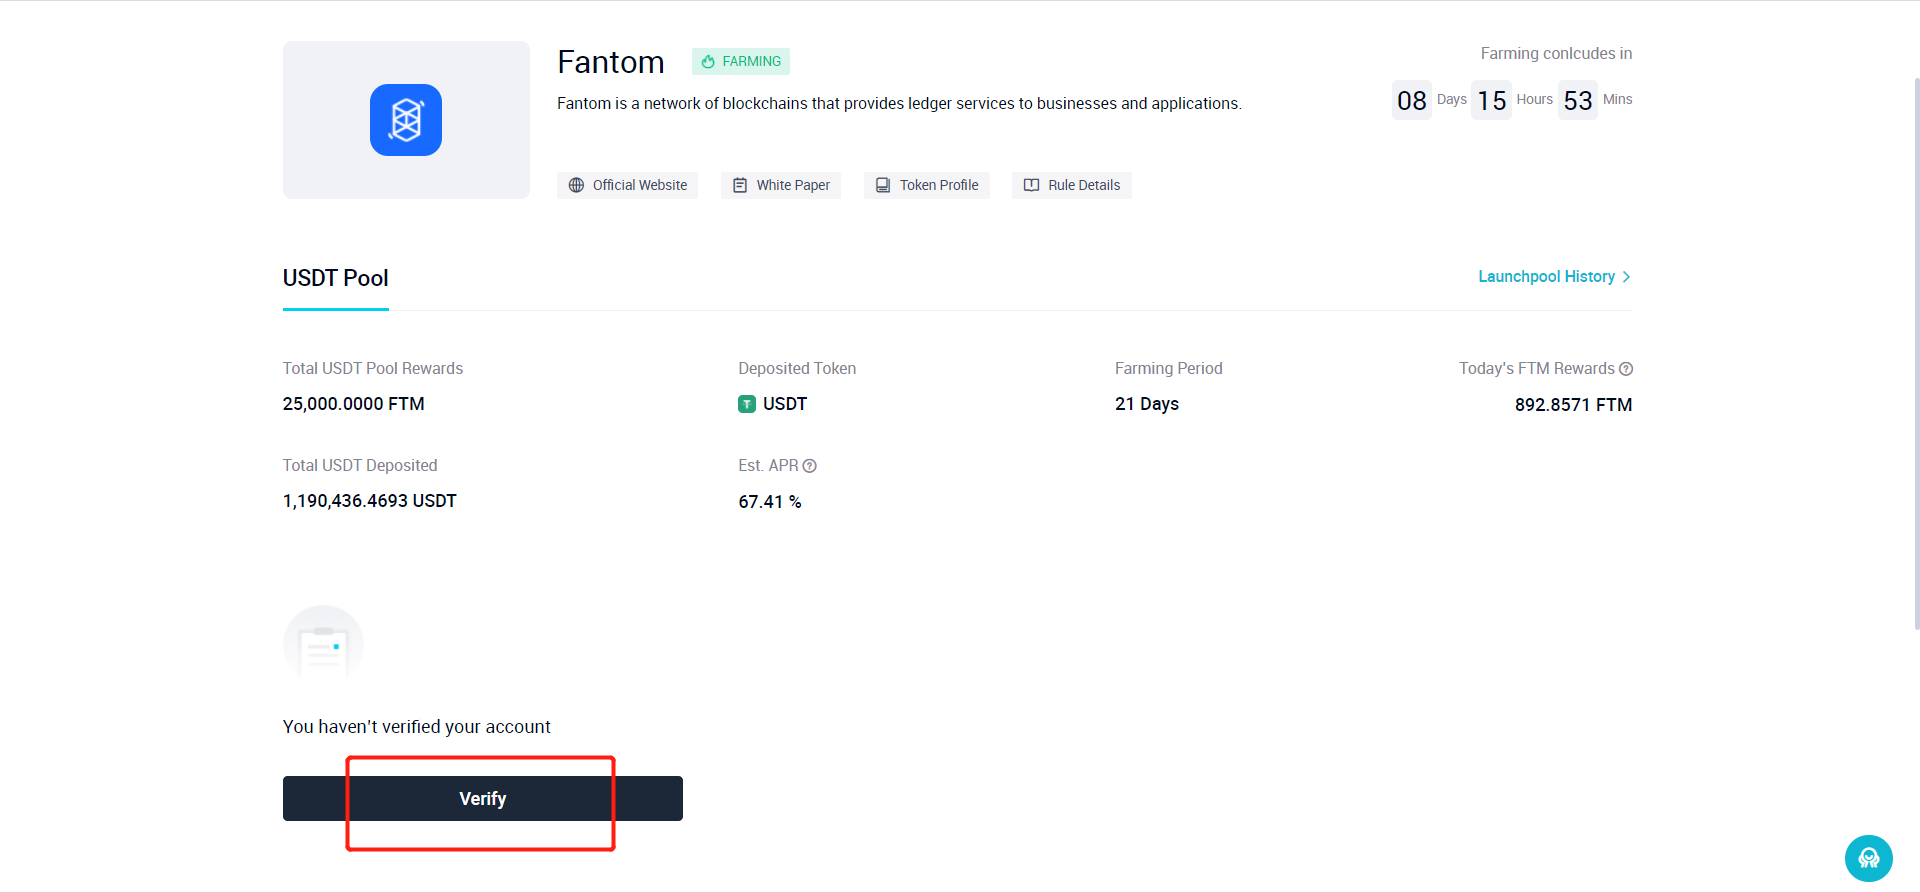The height and width of the screenshot is (892, 1920).
Task: Open the Token Profile page
Action: [927, 185]
